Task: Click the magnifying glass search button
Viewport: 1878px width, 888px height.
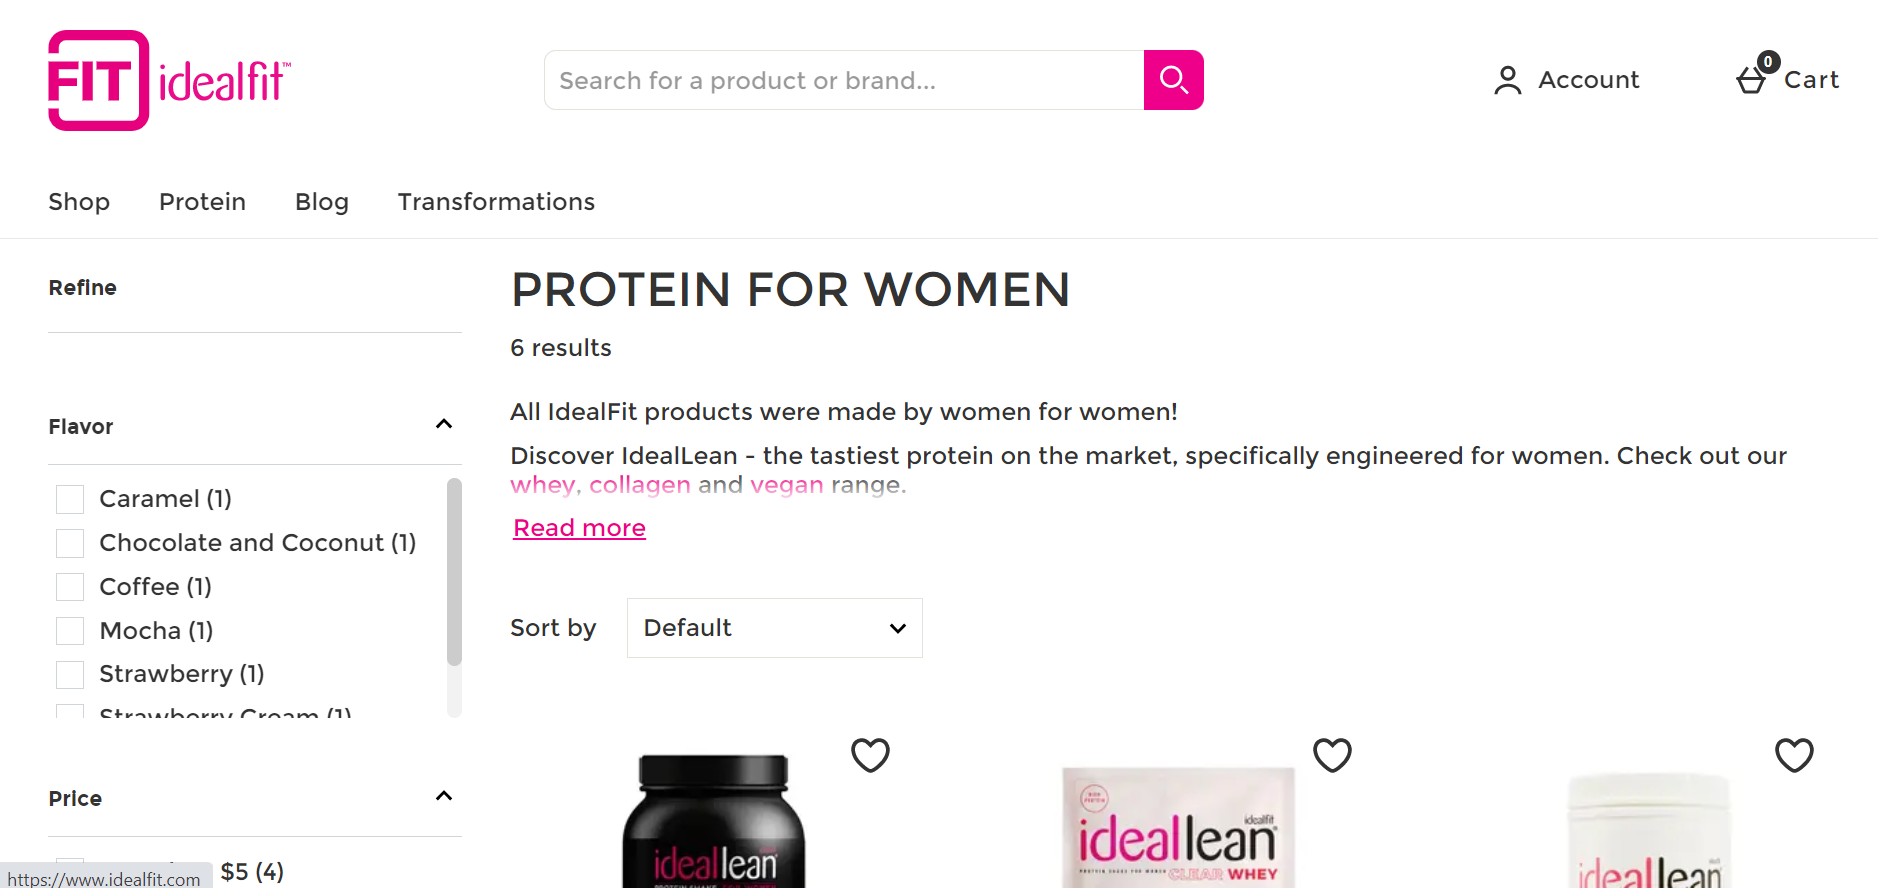Action: (1173, 80)
